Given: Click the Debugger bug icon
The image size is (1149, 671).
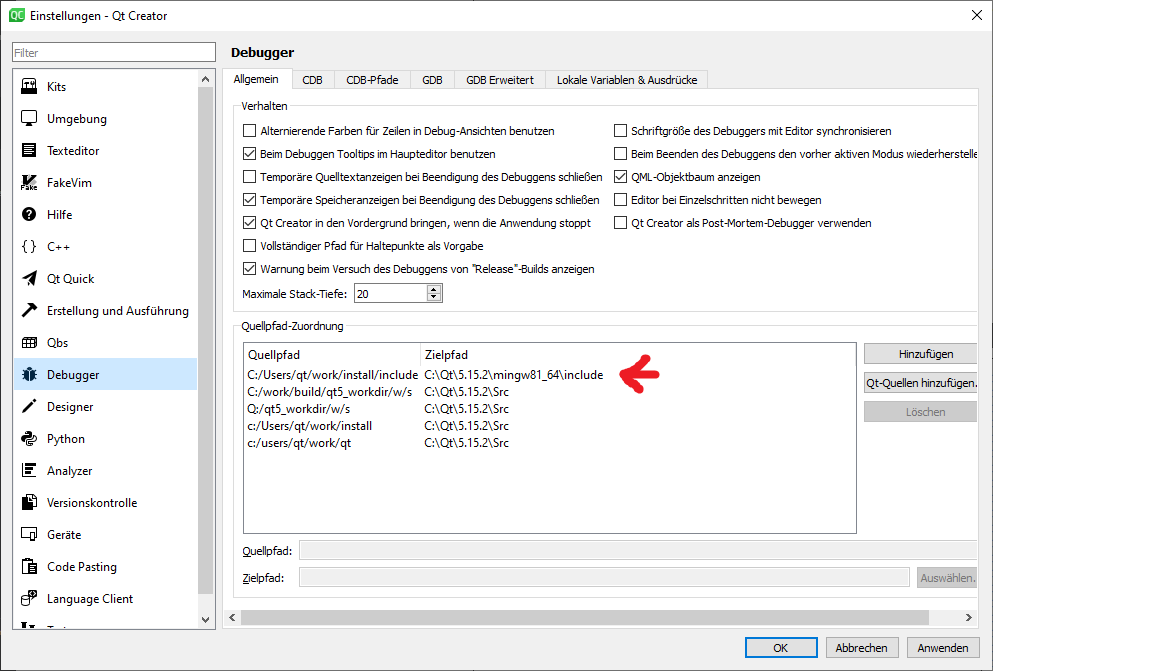Looking at the screenshot, I should pyautogui.click(x=29, y=374).
